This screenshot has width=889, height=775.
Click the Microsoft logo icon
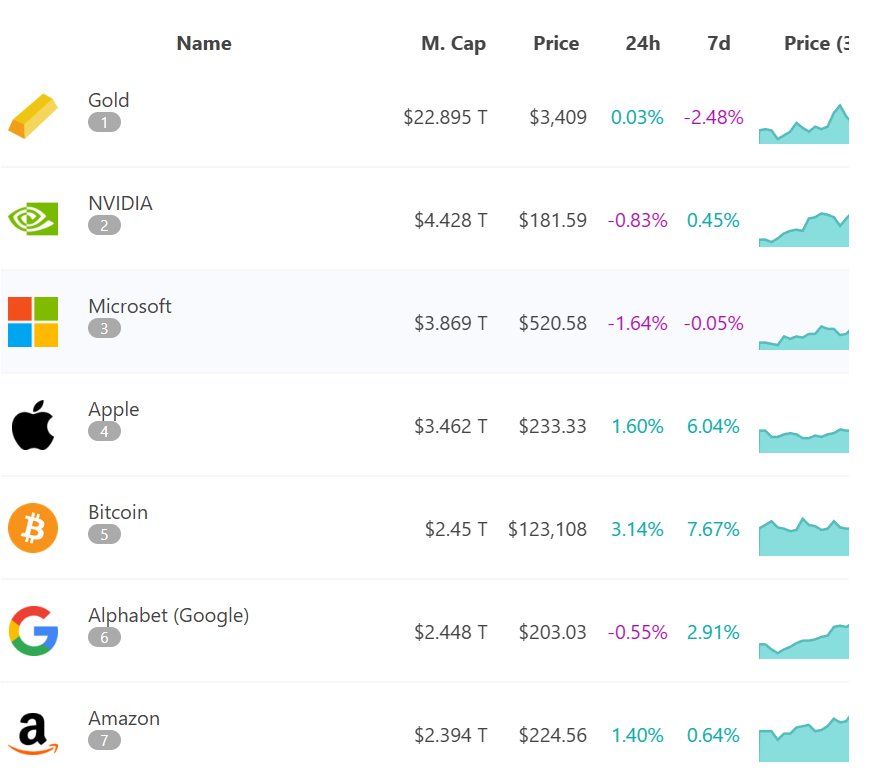coord(33,322)
